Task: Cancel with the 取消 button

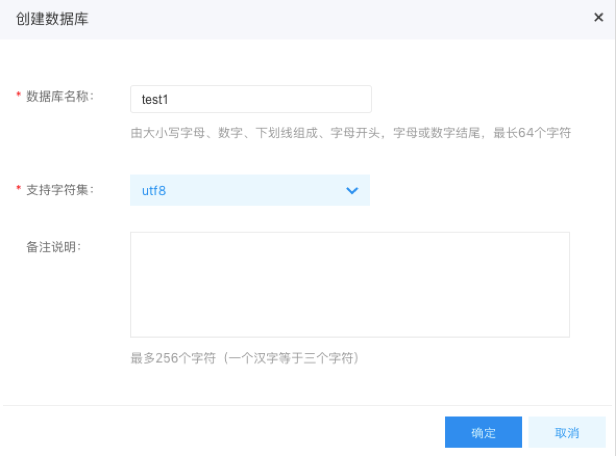Action: (x=566, y=432)
